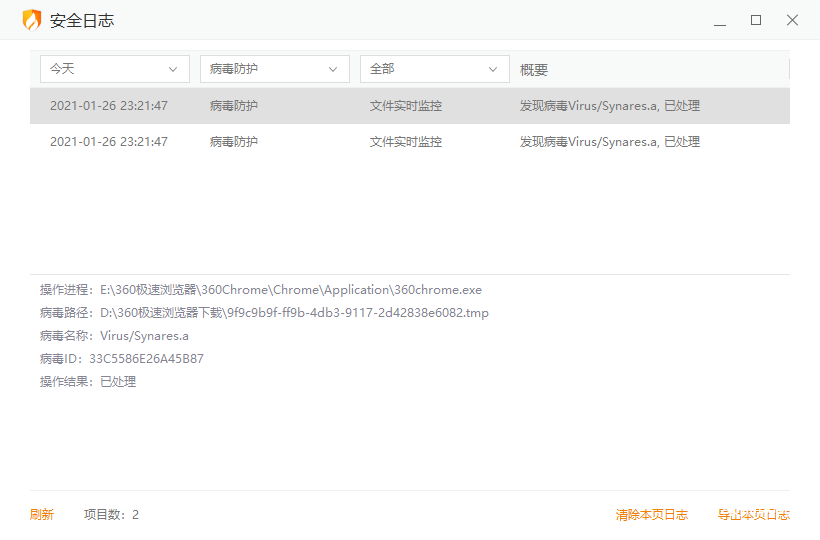Maximize the 安全日志 window

tap(756, 20)
